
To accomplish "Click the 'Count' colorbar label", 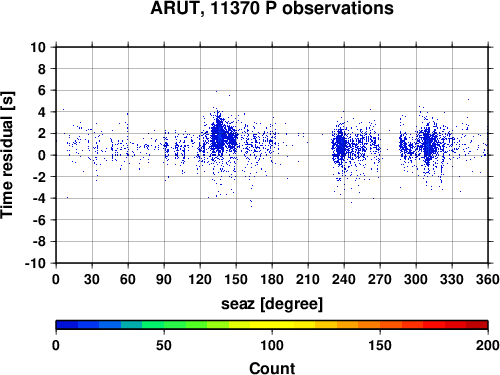I will pyautogui.click(x=272, y=368).
